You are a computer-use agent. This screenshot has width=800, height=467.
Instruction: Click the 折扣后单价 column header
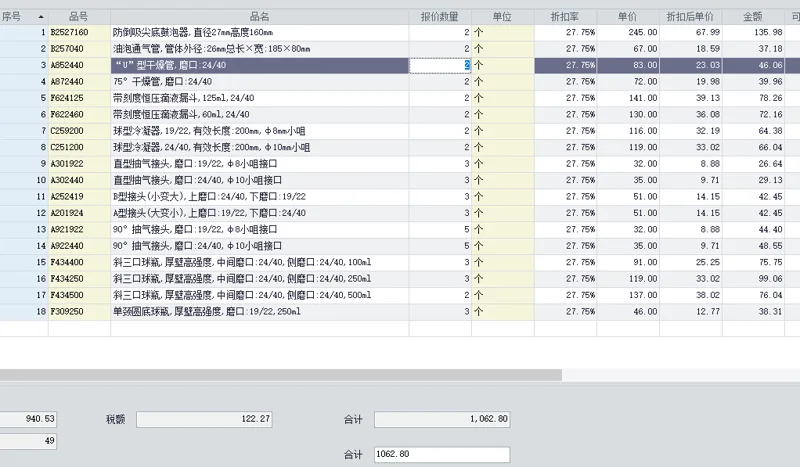(690, 17)
